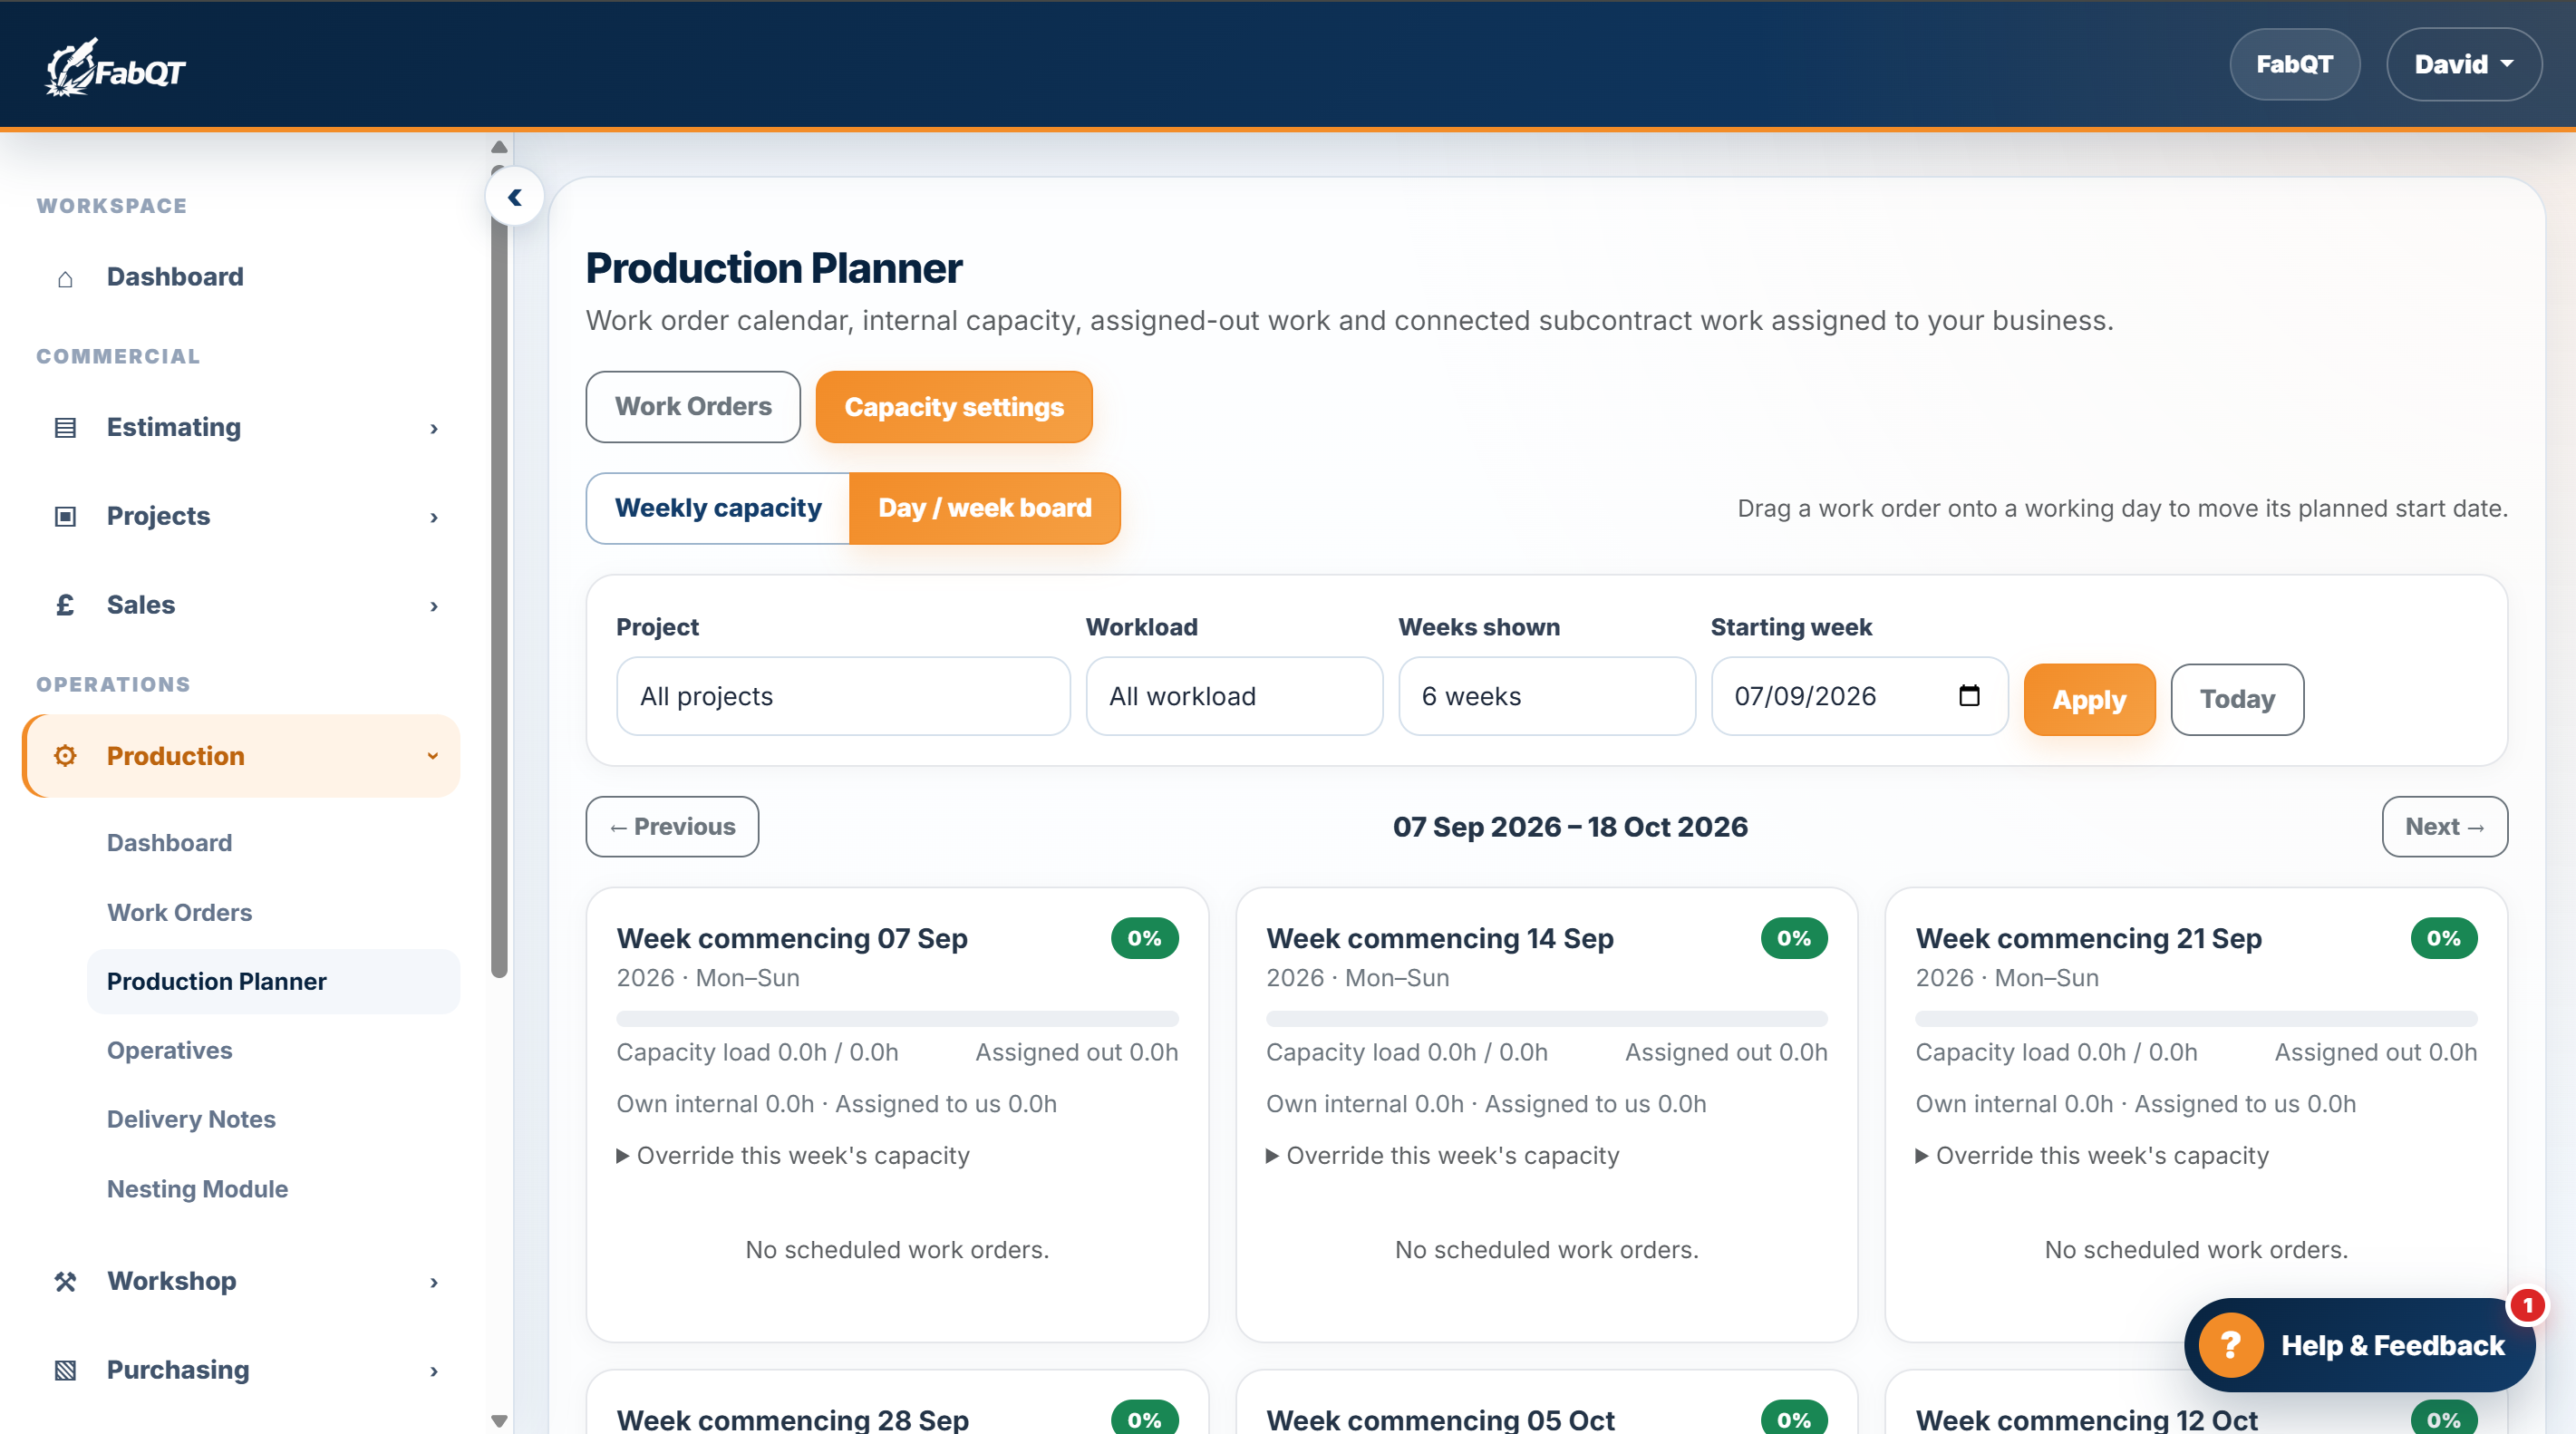Open the All workload dropdown
2576x1434 pixels.
[x=1234, y=696]
